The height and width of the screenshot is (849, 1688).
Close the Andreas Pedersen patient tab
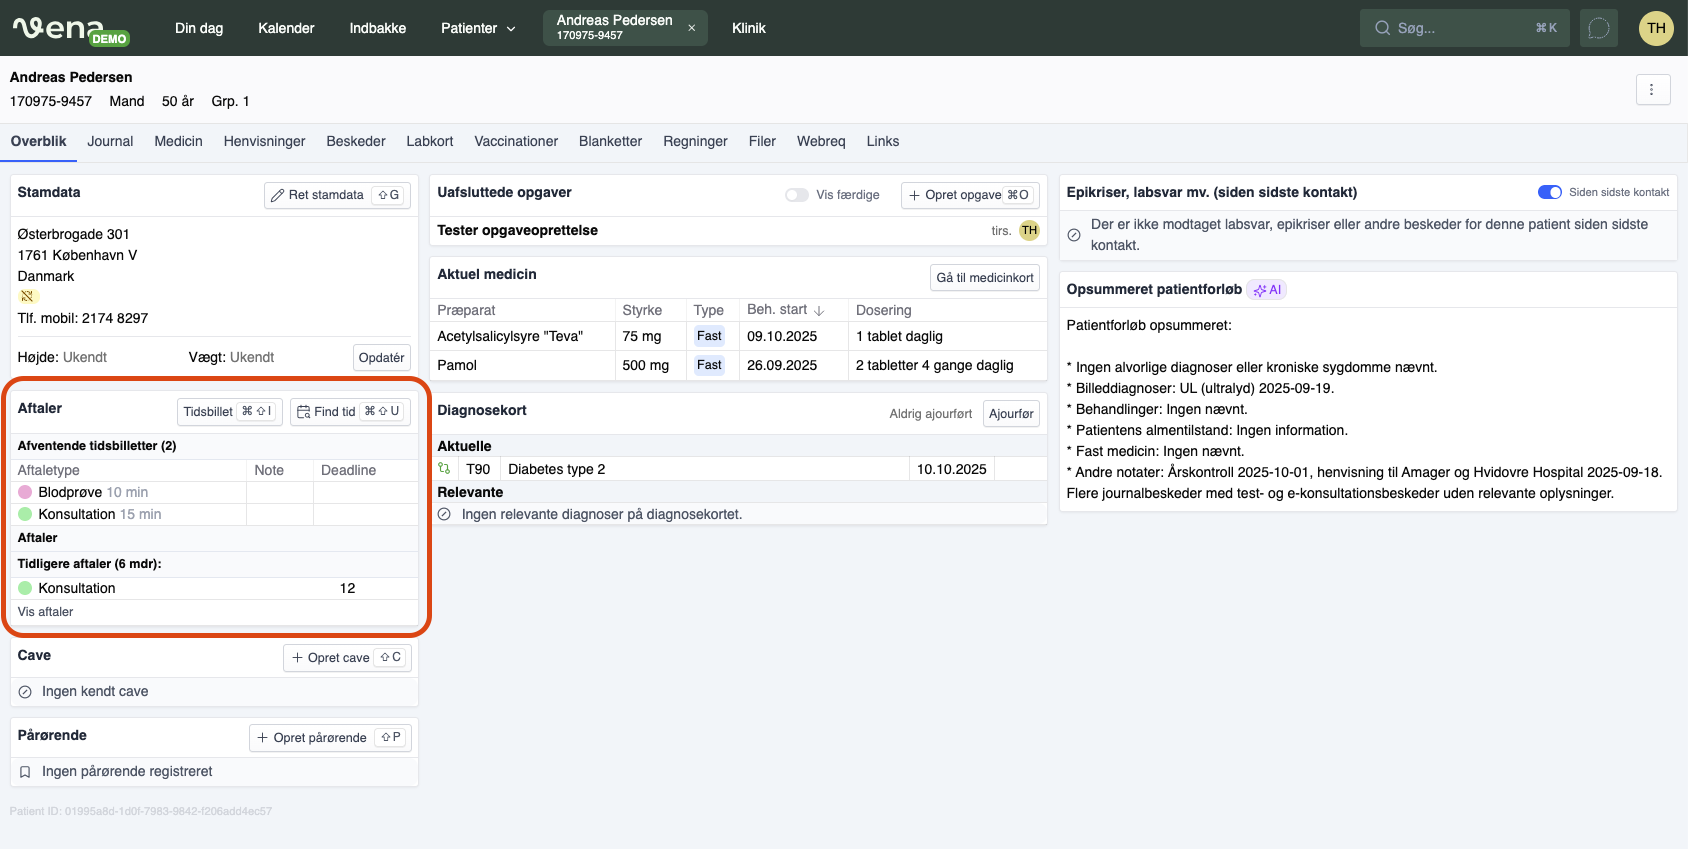[691, 28]
